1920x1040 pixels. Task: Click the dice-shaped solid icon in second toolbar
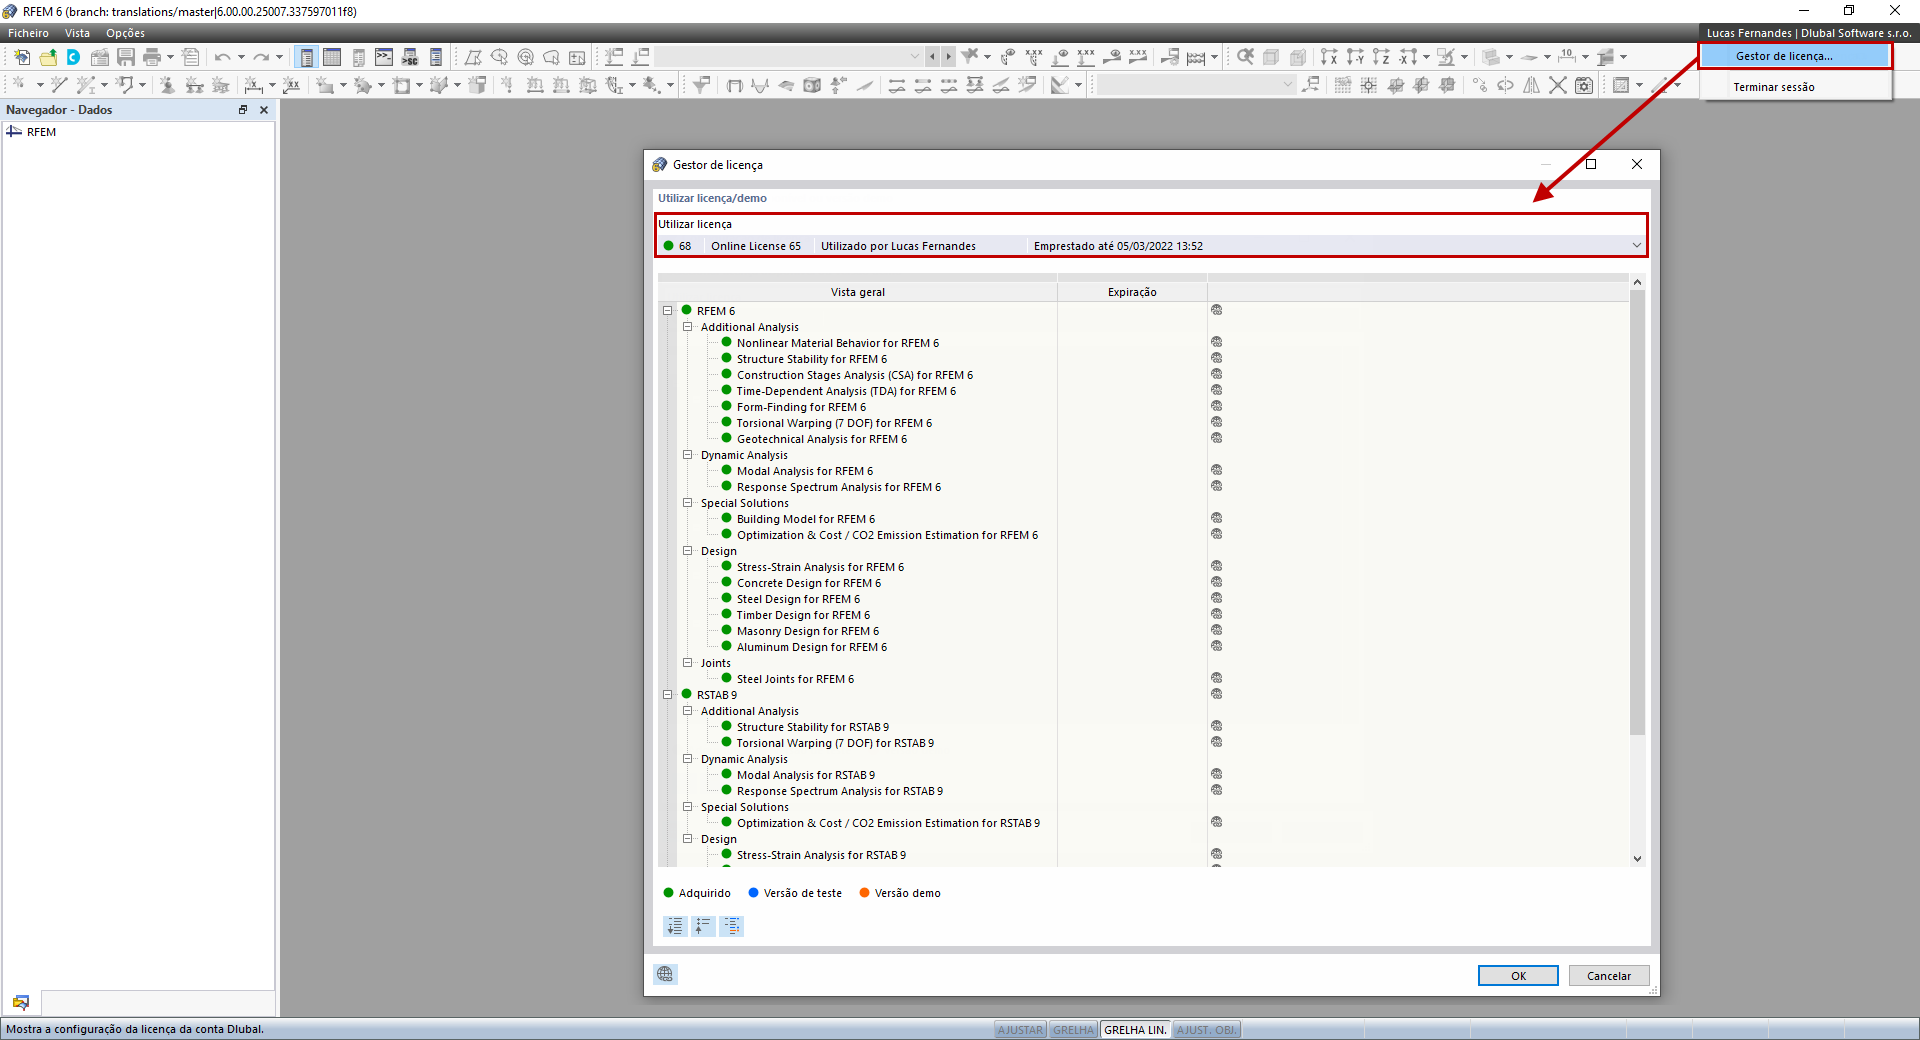pos(812,85)
